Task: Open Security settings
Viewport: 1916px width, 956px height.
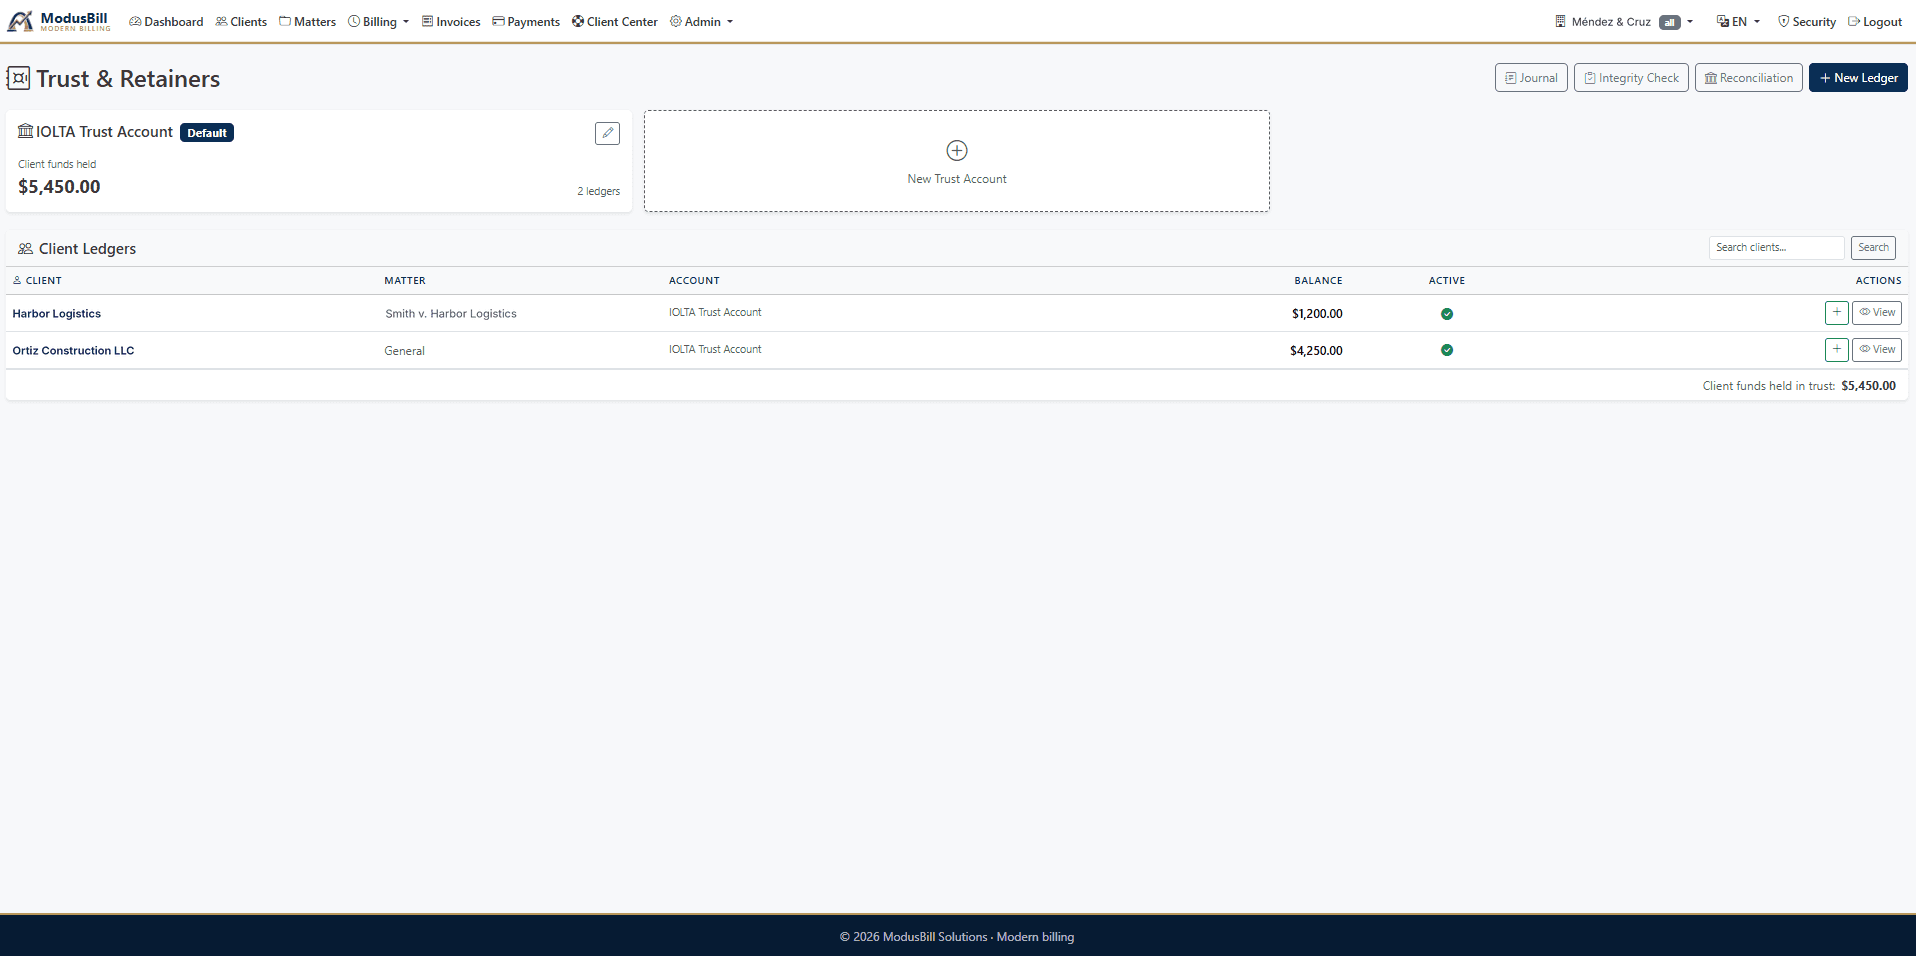Action: click(x=1807, y=22)
